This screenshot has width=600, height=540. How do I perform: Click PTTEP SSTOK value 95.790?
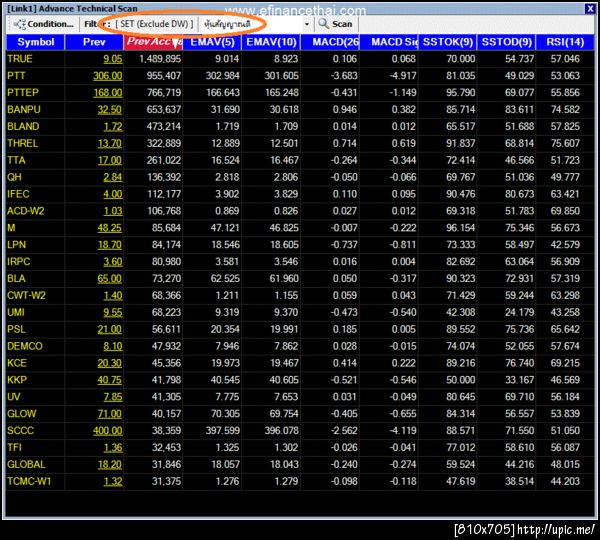tap(460, 93)
